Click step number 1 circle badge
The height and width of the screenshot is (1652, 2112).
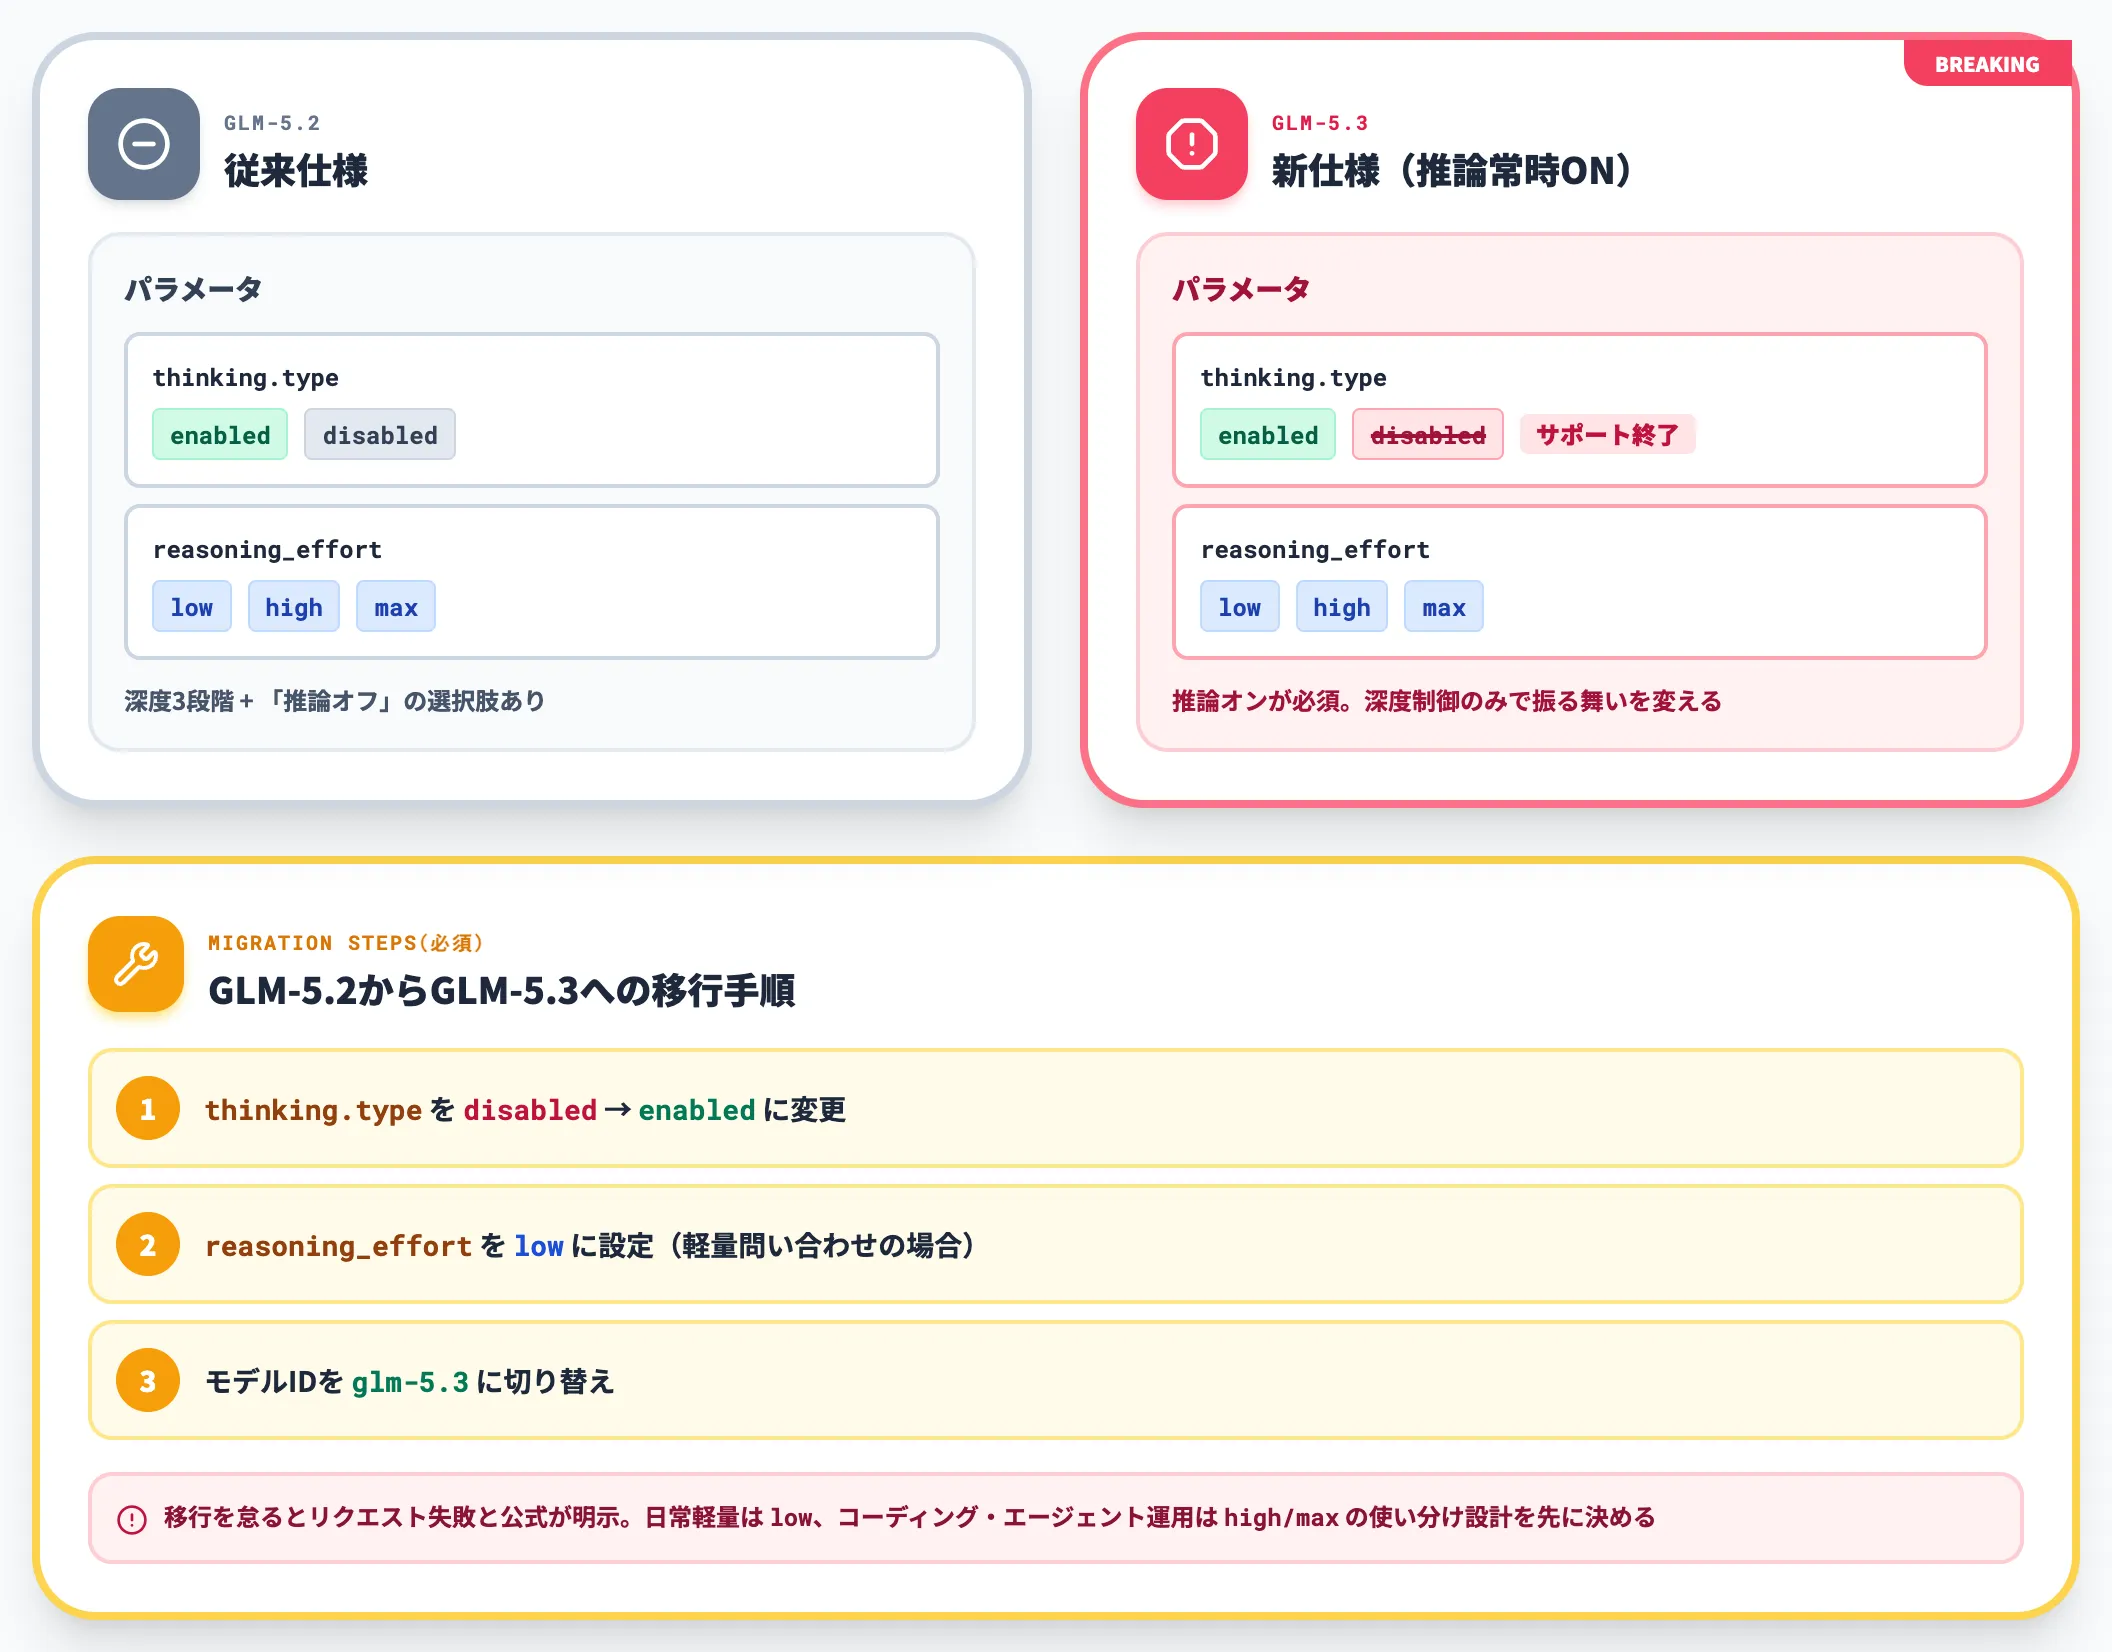coord(148,1108)
